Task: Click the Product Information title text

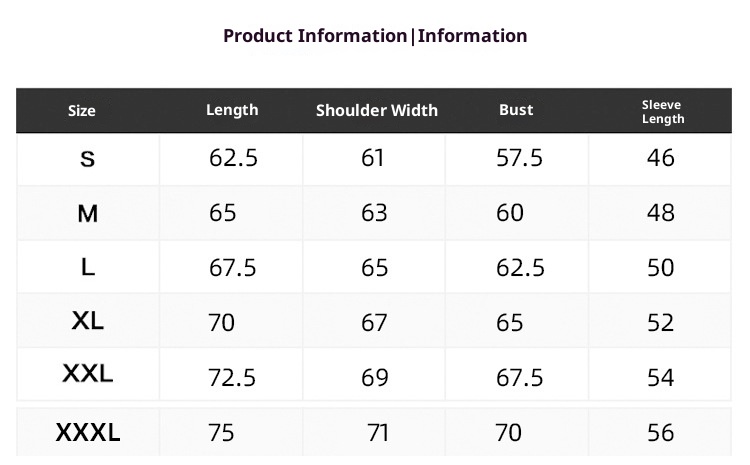Action: (x=374, y=36)
